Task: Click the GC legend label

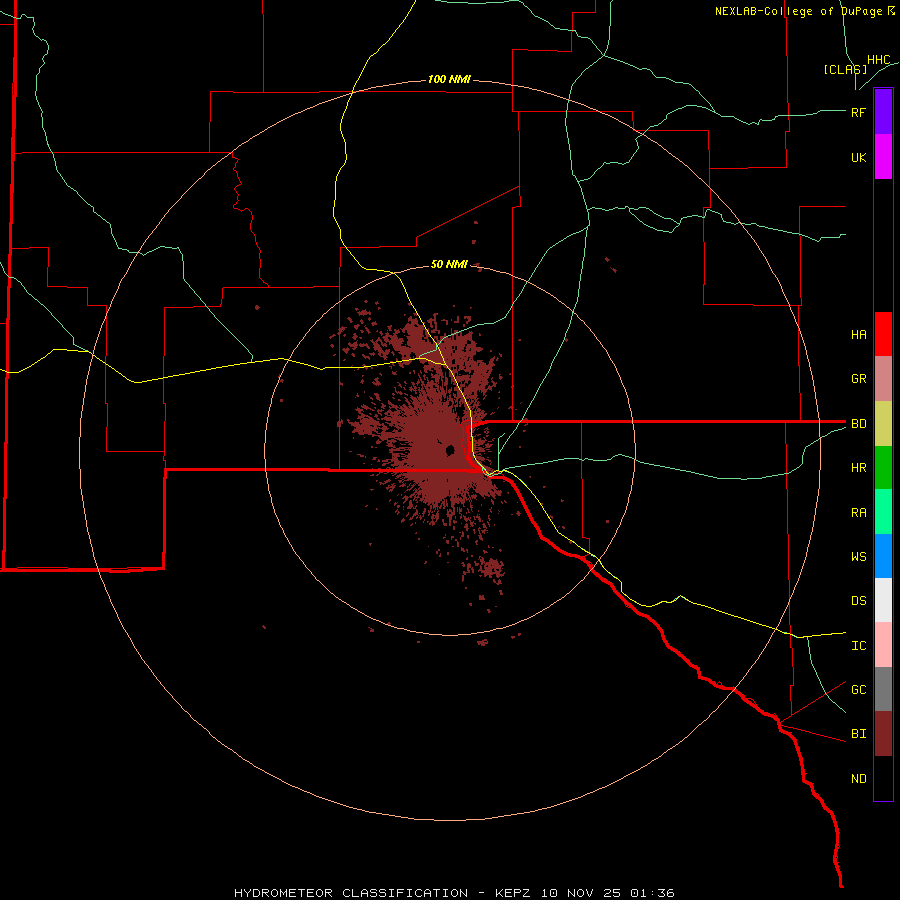Action: coord(858,690)
